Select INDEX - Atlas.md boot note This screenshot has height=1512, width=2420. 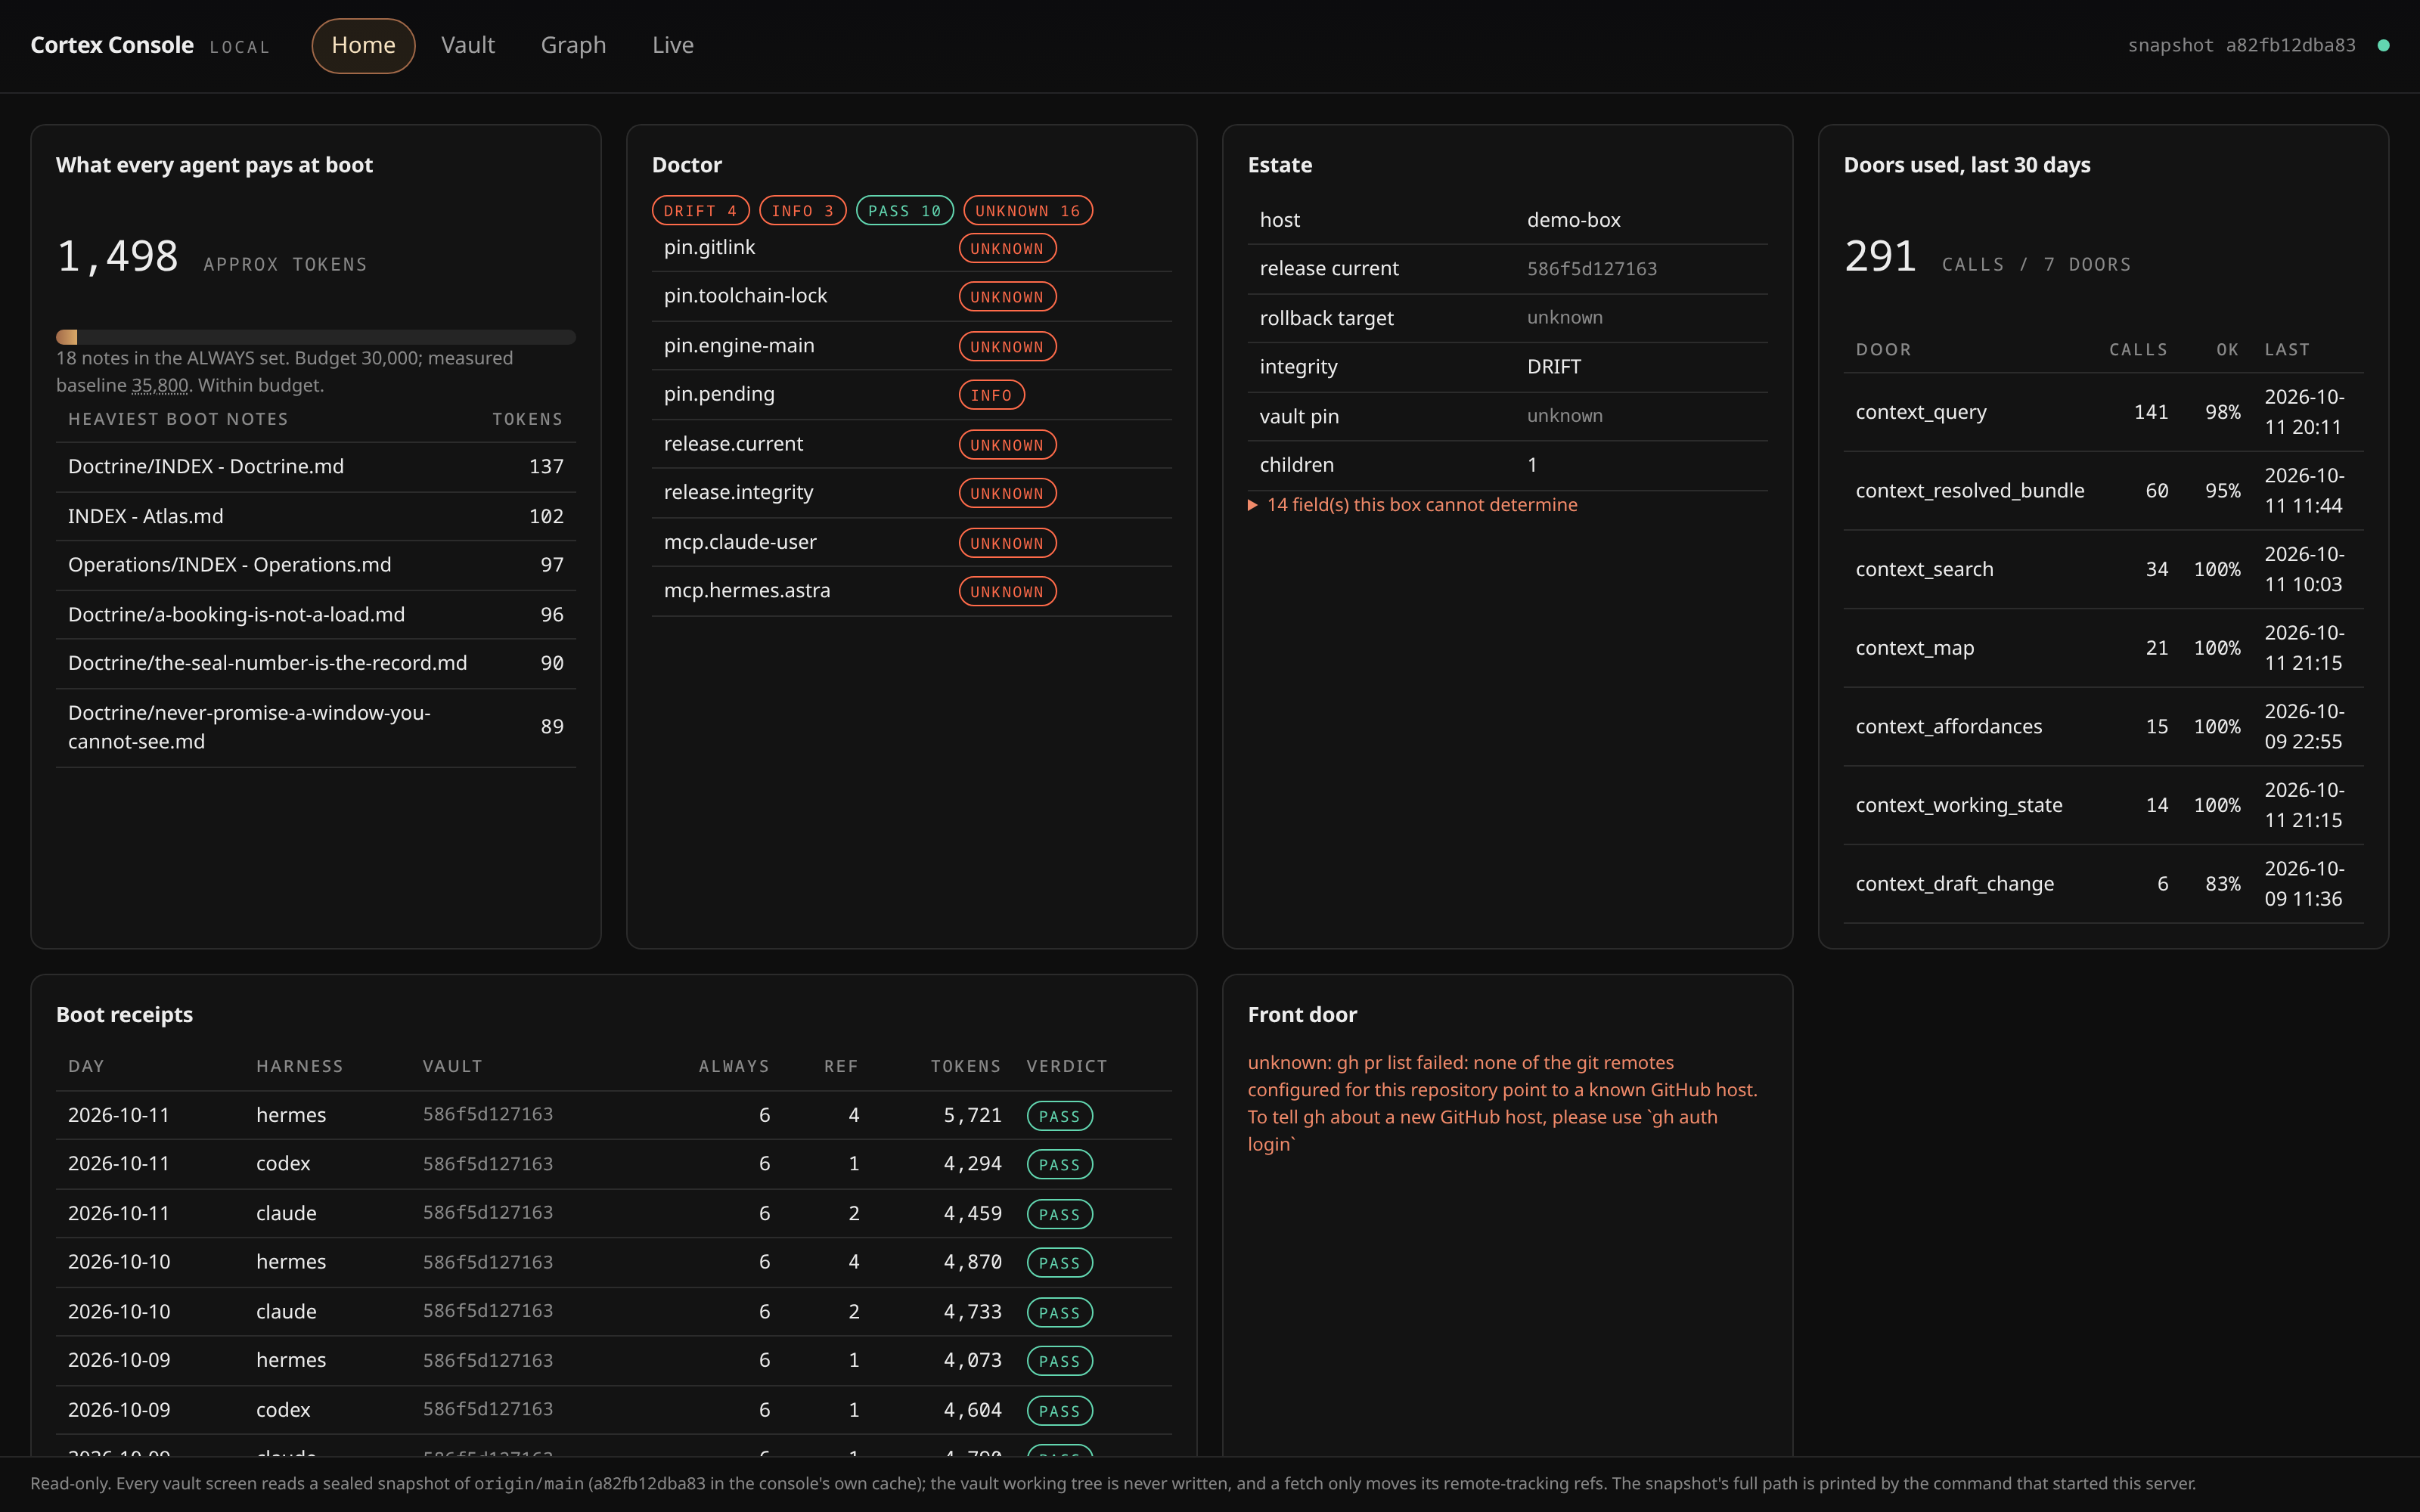point(316,516)
